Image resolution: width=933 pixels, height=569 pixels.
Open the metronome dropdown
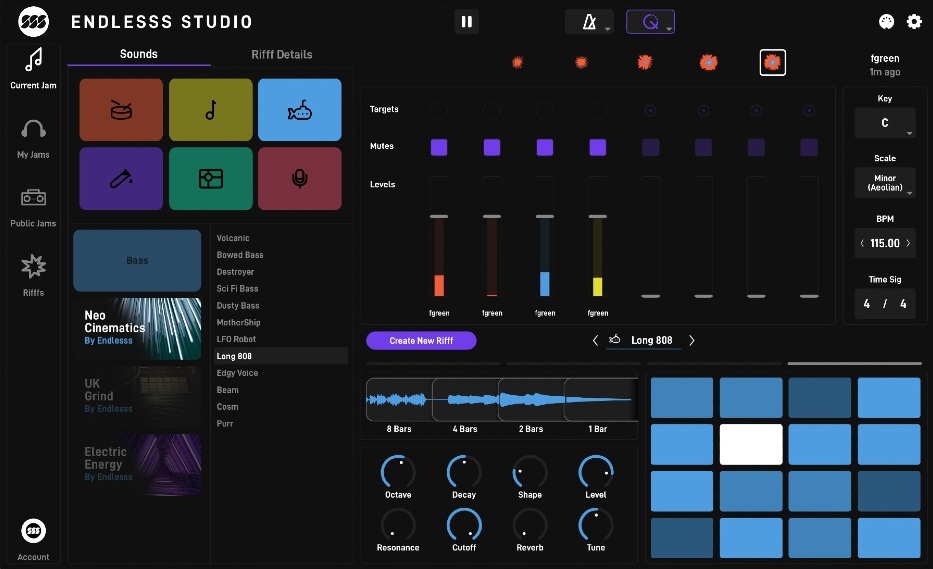point(590,22)
